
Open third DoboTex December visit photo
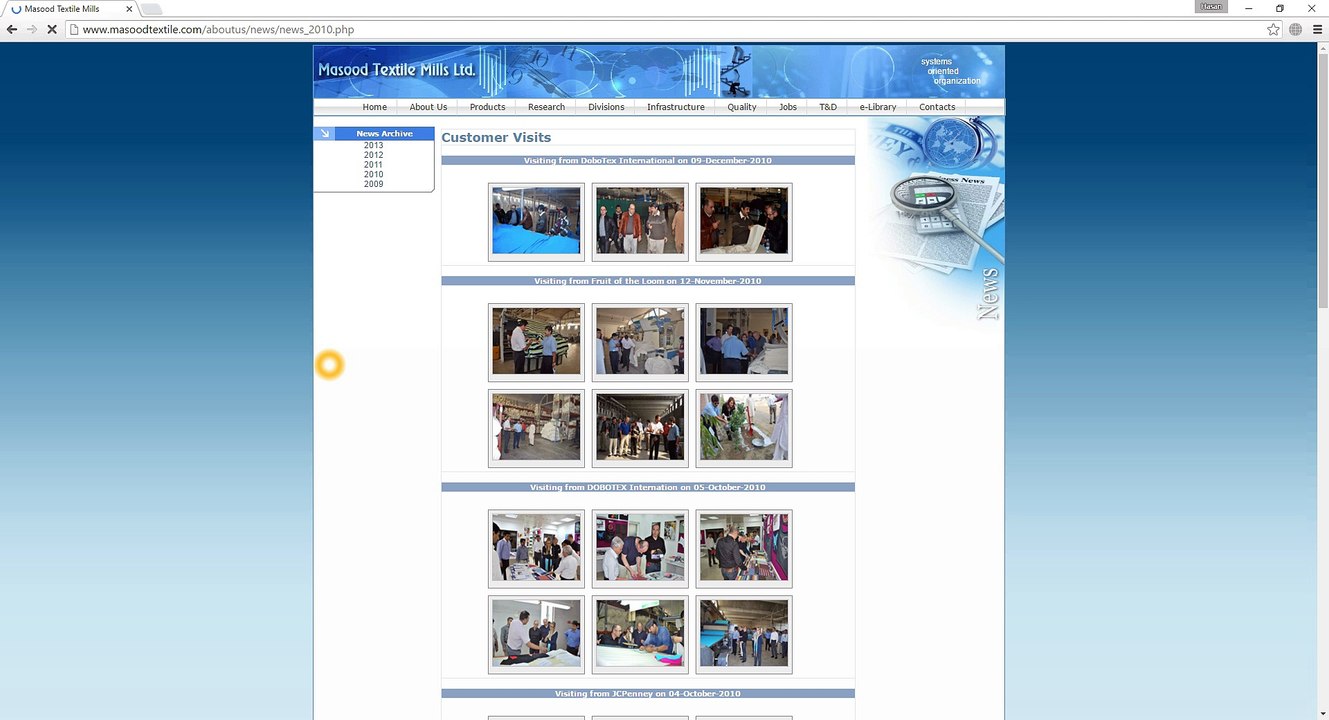click(744, 221)
